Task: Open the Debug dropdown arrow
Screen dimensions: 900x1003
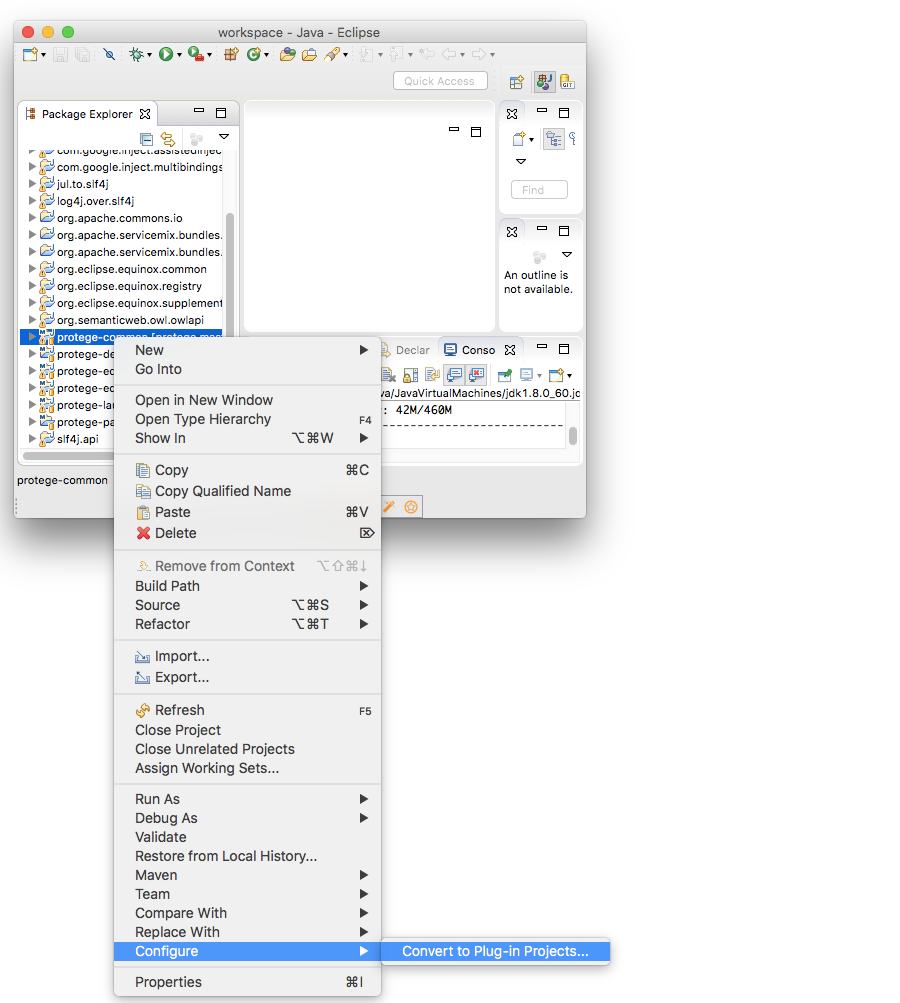Action: pyautogui.click(x=149, y=55)
